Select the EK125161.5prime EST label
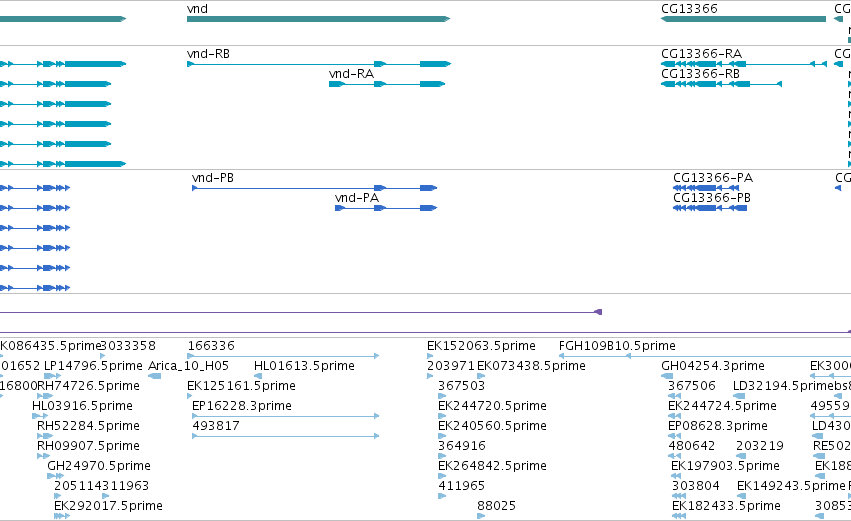 pyautogui.click(x=241, y=386)
